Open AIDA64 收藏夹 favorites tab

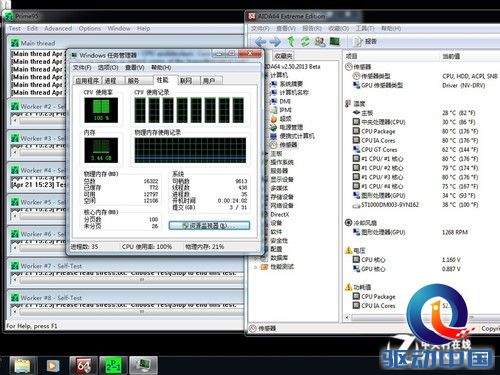pyautogui.click(x=284, y=56)
